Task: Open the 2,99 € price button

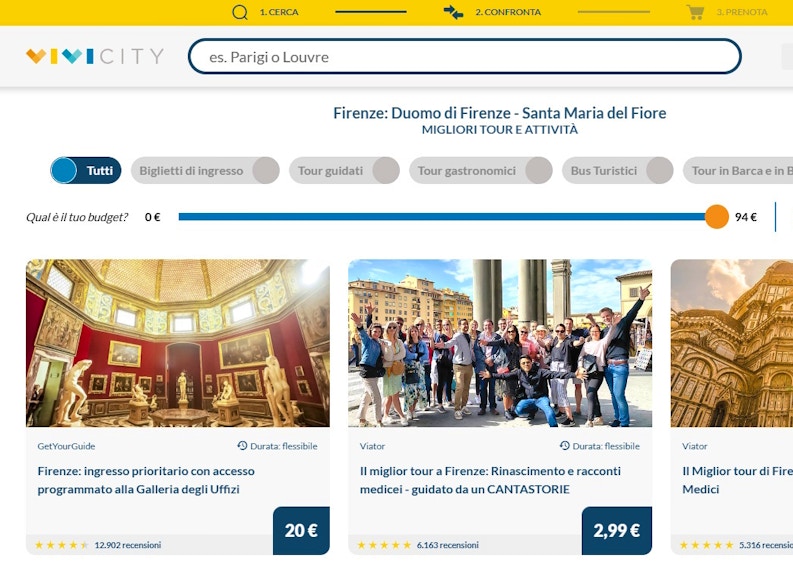Action: click(616, 530)
